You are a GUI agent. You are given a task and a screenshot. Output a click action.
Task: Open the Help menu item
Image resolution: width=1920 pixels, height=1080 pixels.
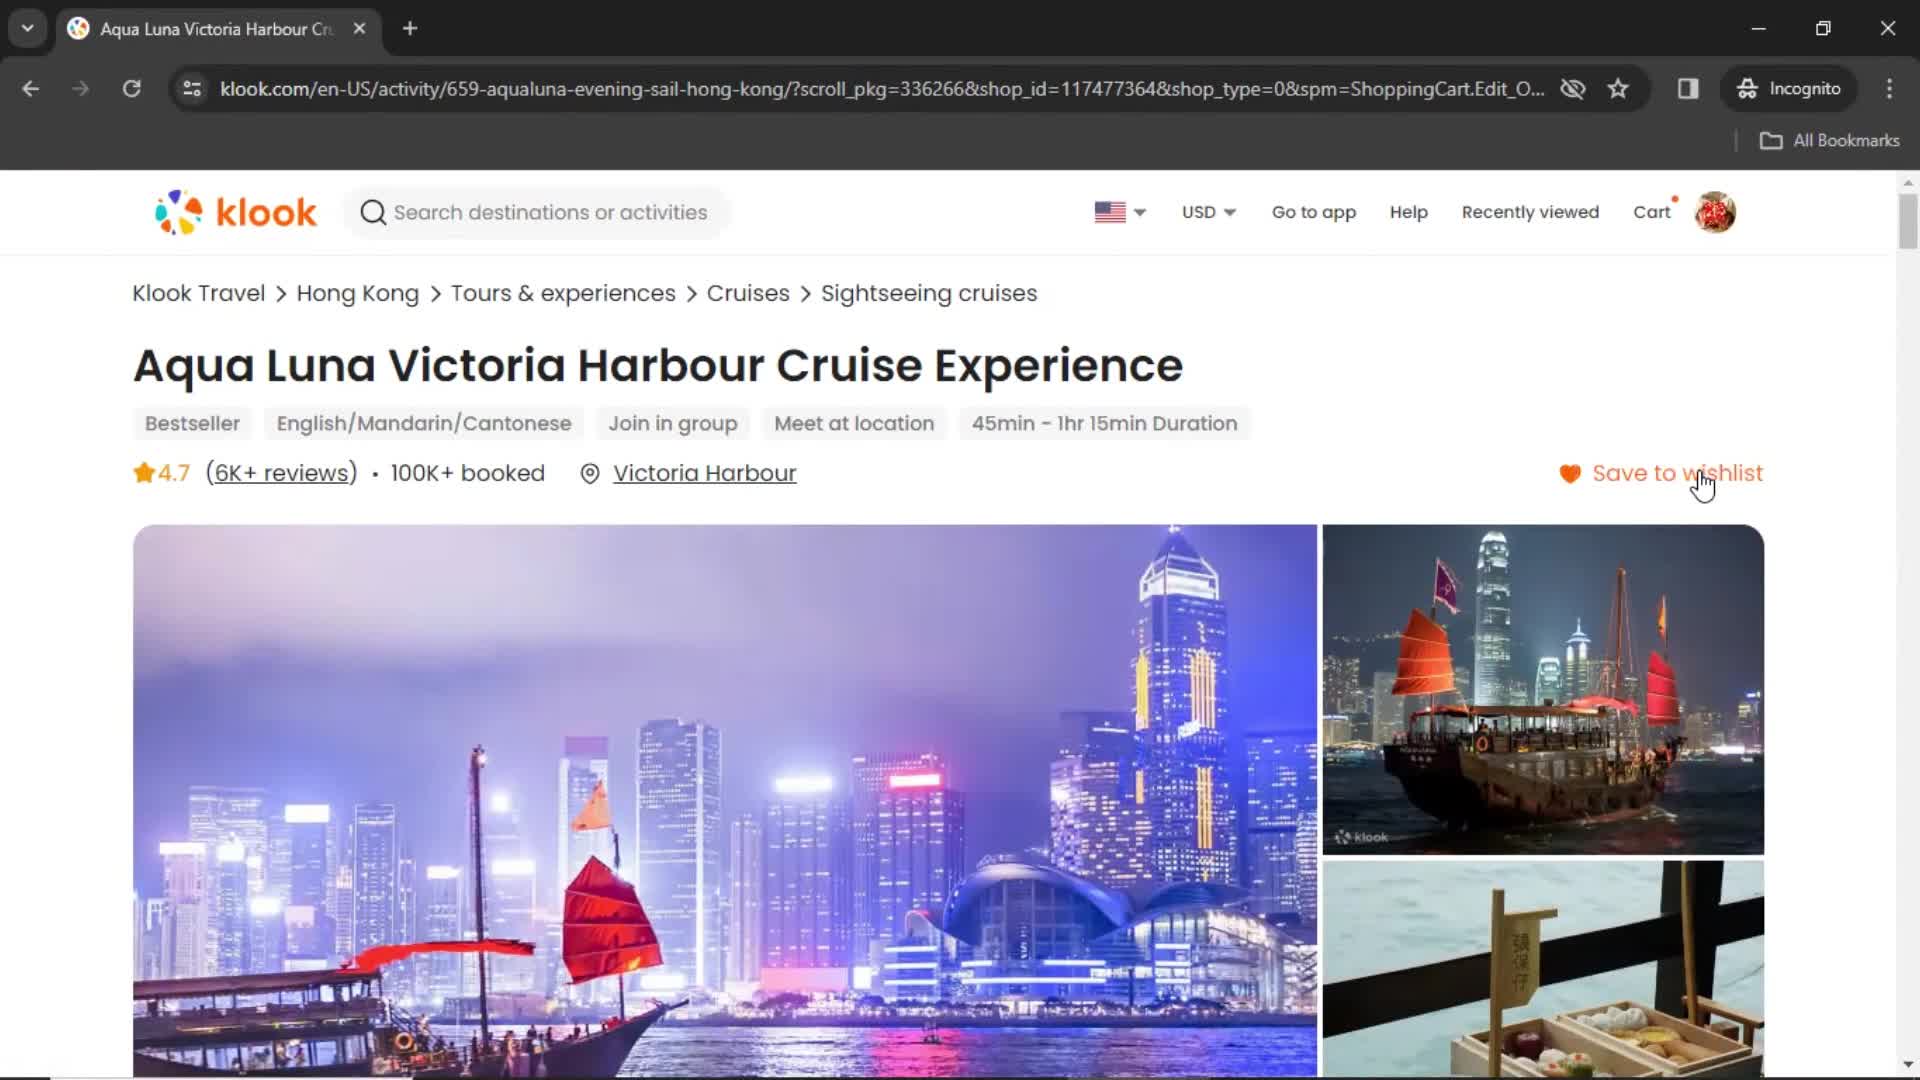pyautogui.click(x=1408, y=212)
